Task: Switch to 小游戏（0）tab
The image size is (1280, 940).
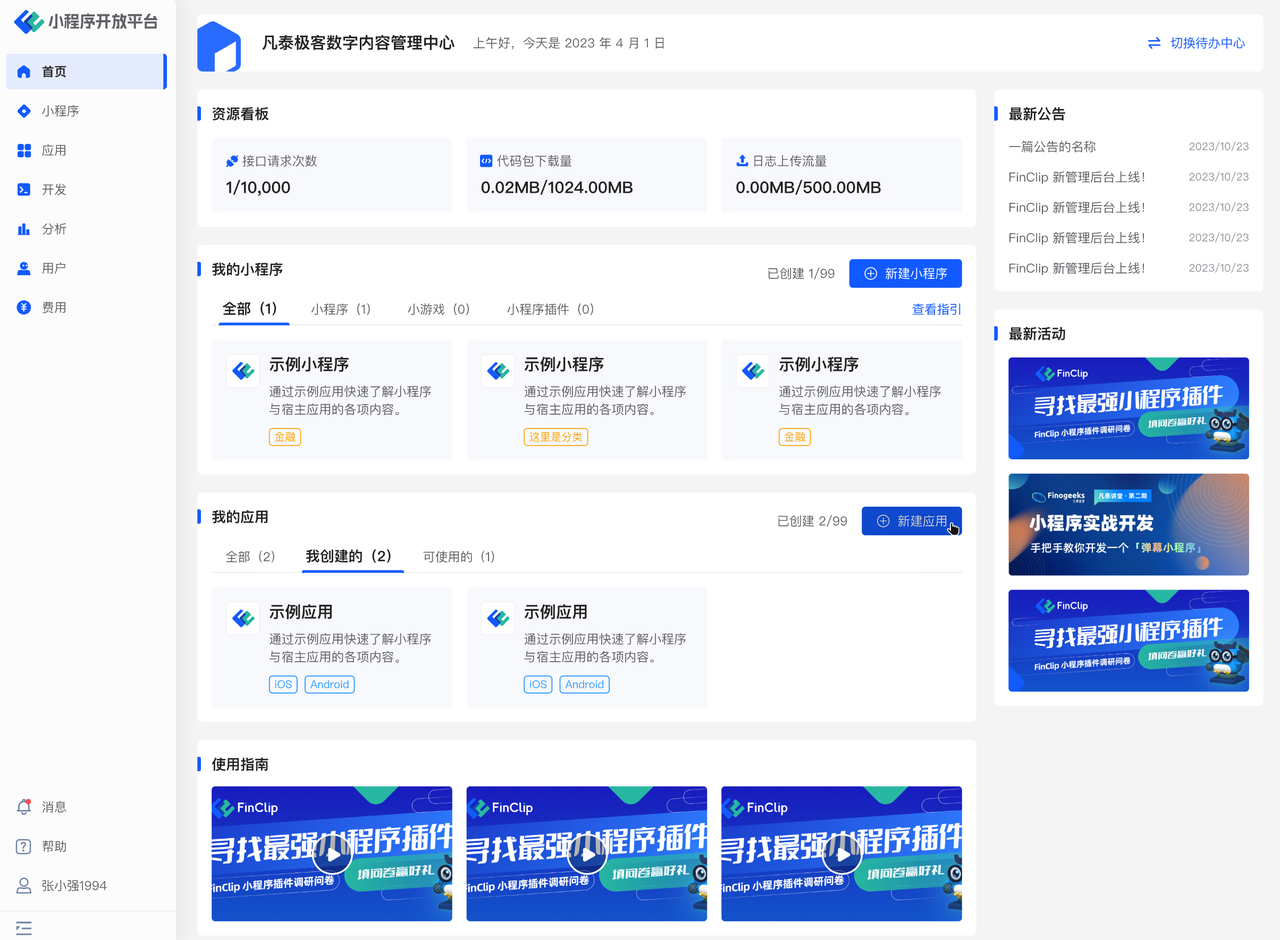Action: point(438,310)
